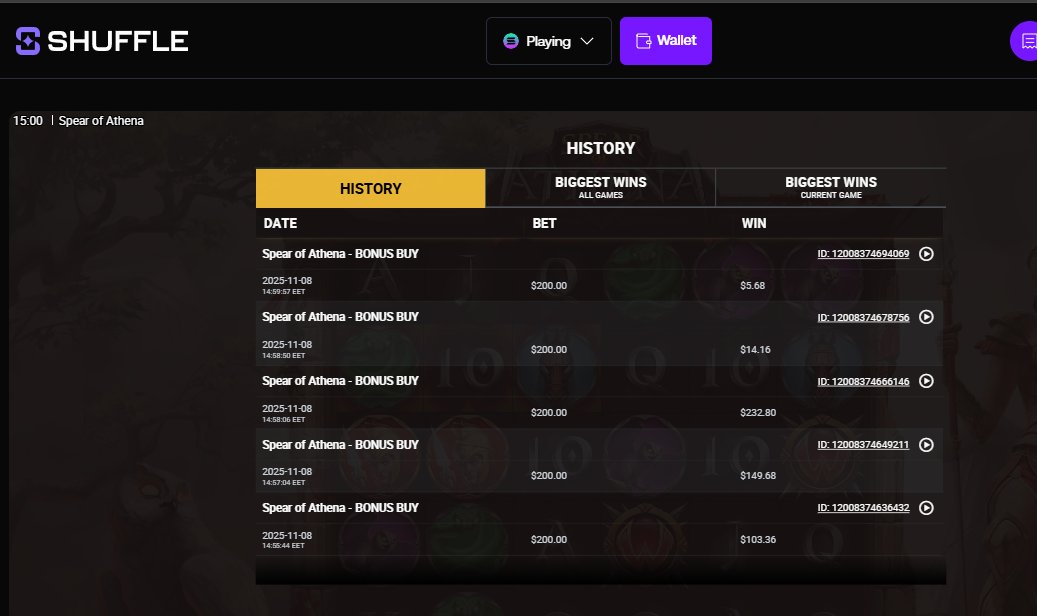This screenshot has width=1037, height=616.
Task: Replay round ID 12008374678756
Action: tap(926, 317)
